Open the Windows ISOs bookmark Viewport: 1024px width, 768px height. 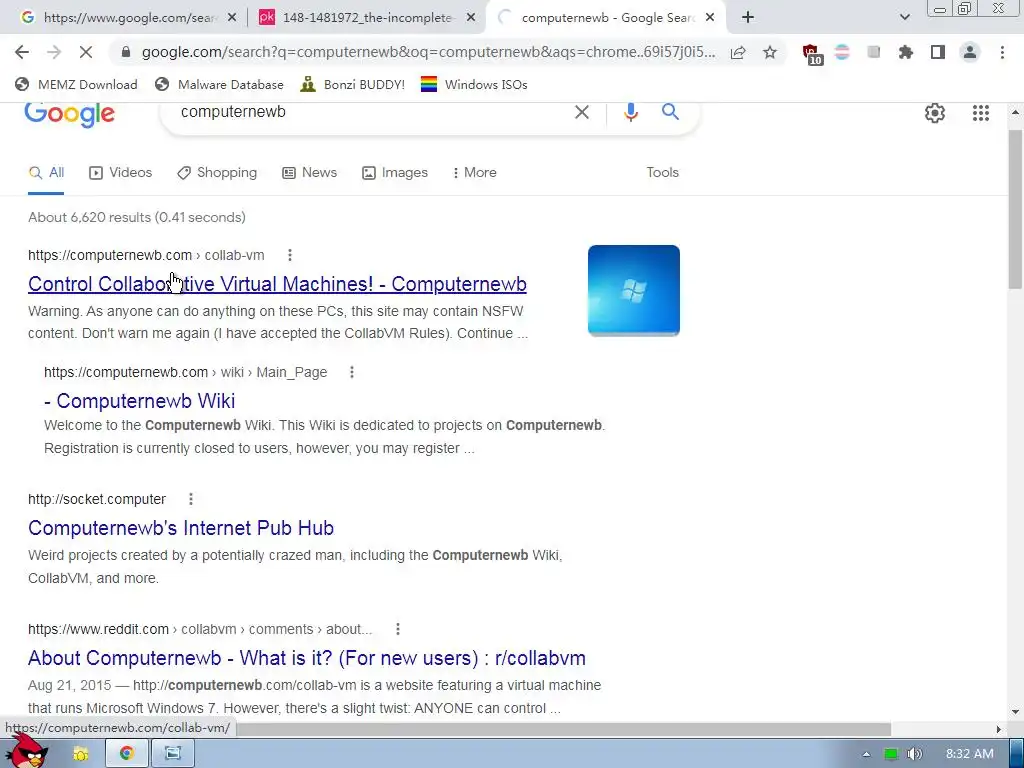(474, 84)
